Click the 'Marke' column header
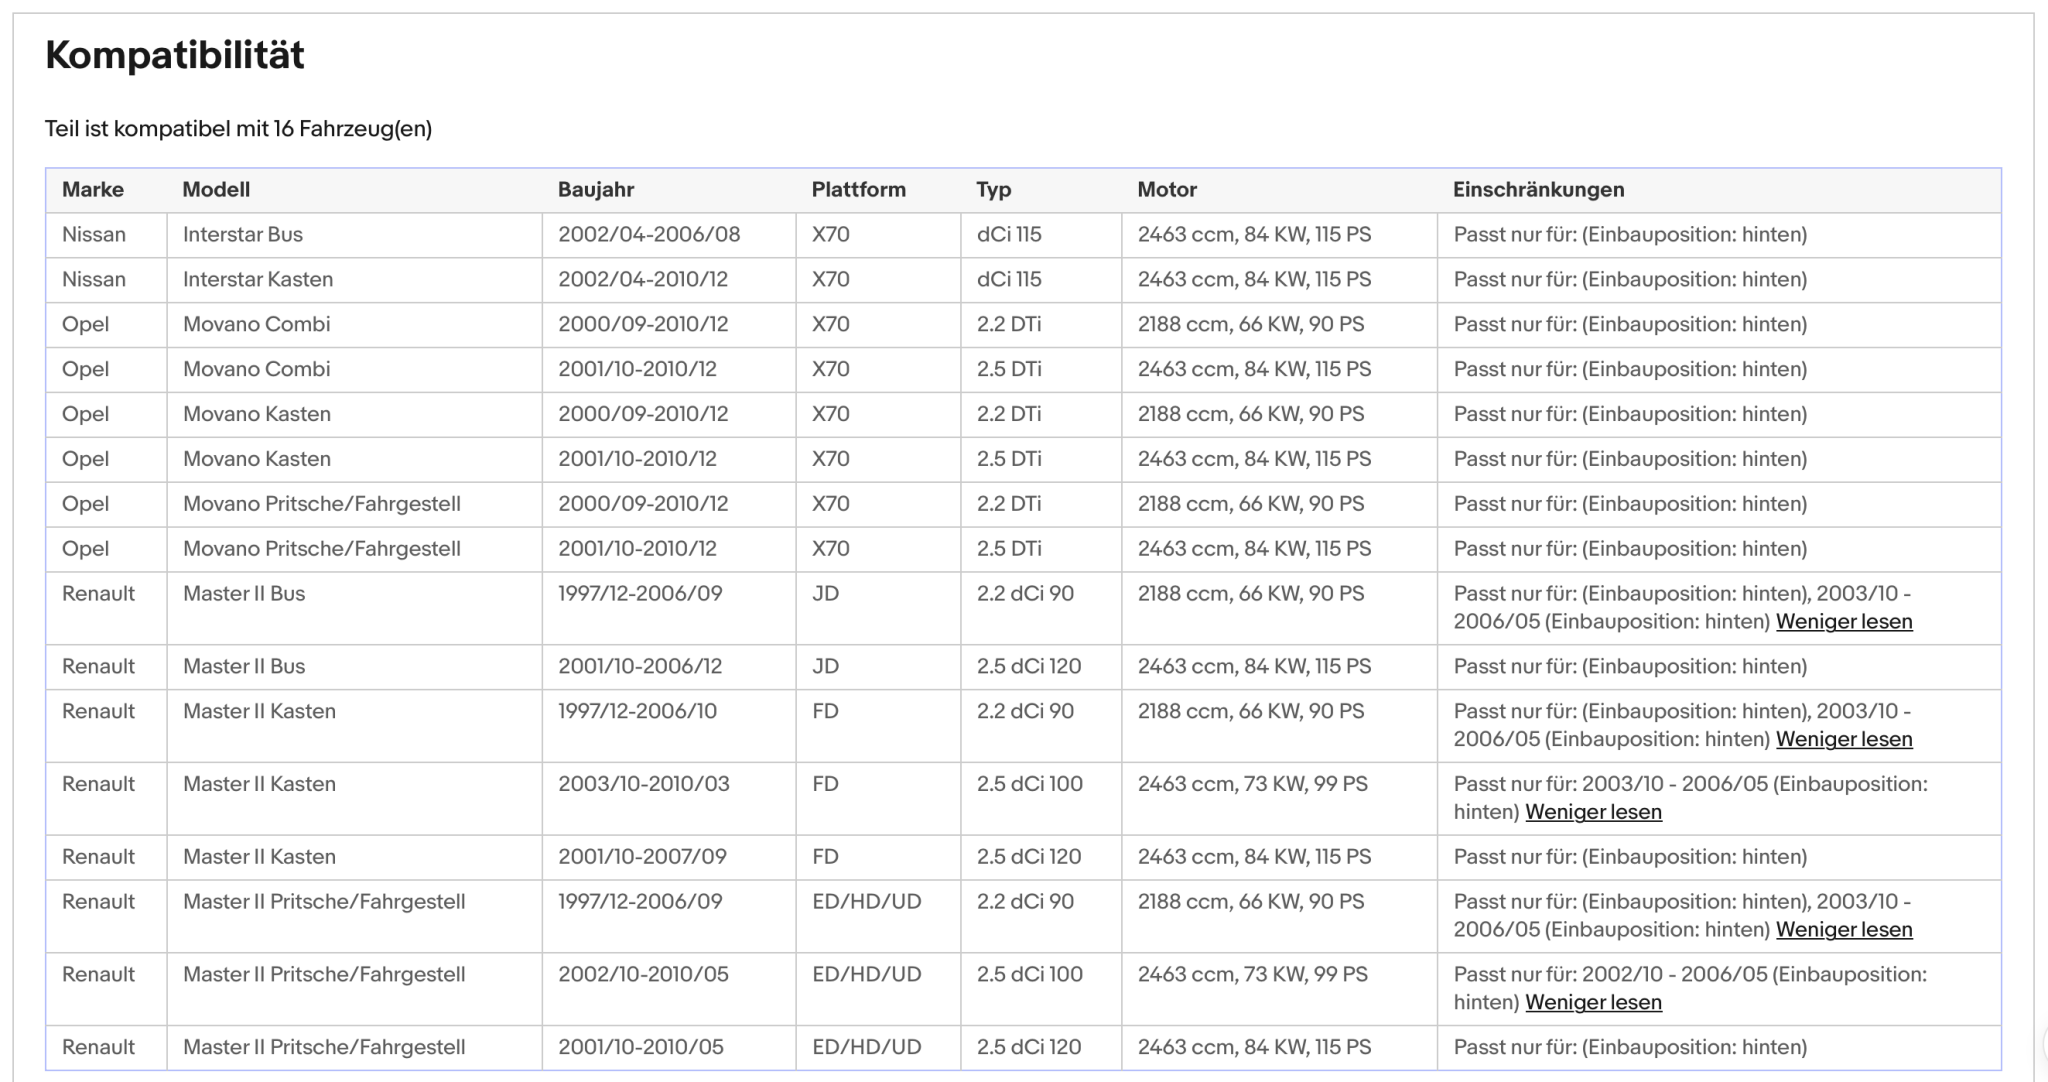2048x1082 pixels. [93, 190]
